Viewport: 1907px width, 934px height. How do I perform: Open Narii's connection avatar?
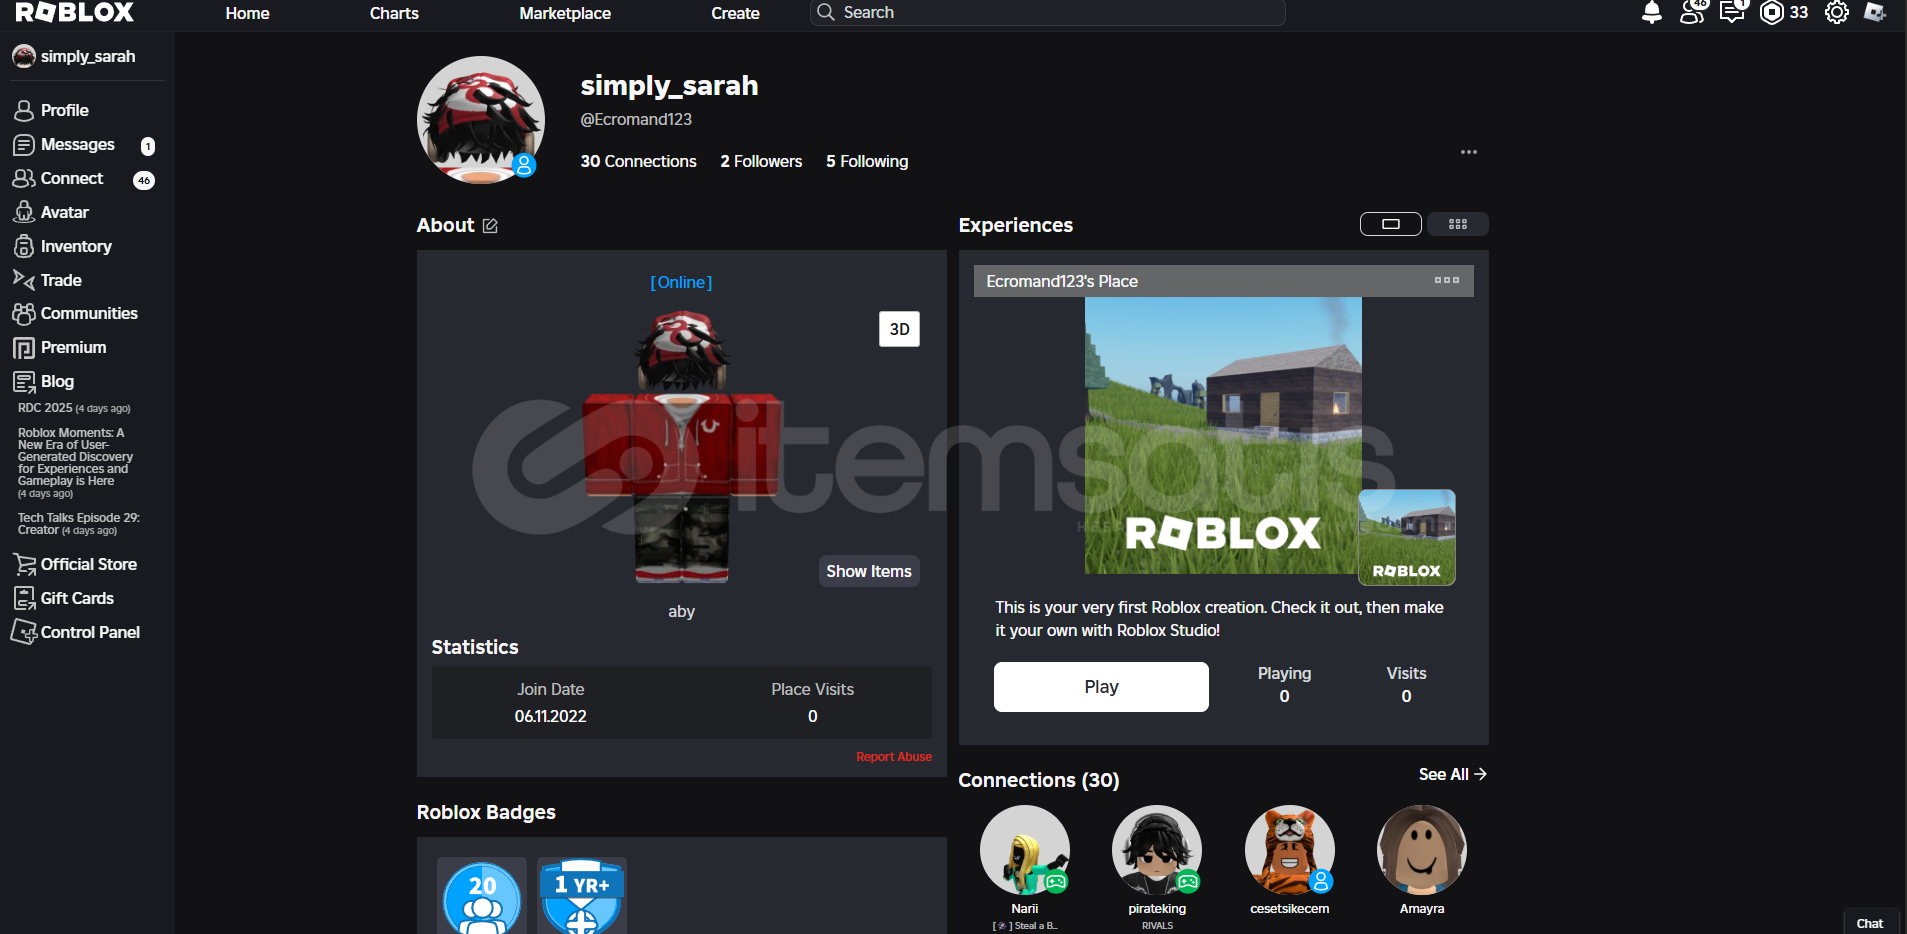(1025, 850)
